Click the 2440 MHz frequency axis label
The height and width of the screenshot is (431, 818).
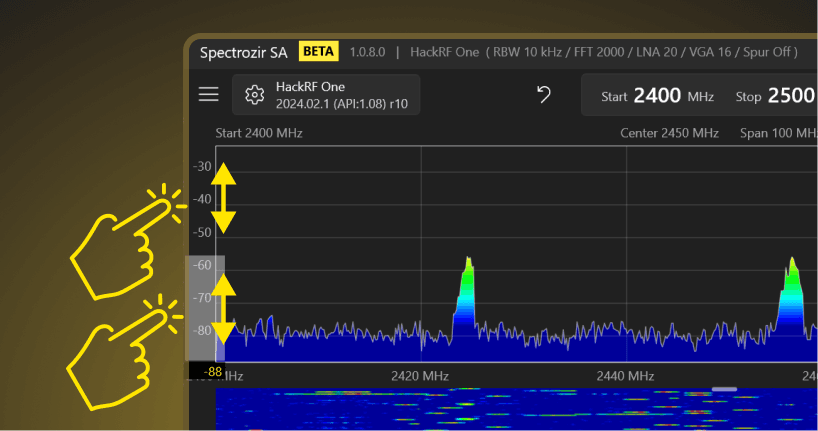pyautogui.click(x=626, y=376)
